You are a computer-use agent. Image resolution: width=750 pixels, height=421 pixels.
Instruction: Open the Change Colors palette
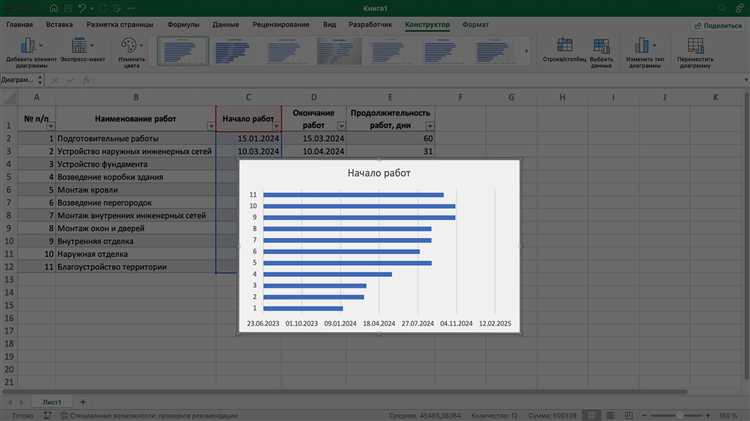coord(132,52)
